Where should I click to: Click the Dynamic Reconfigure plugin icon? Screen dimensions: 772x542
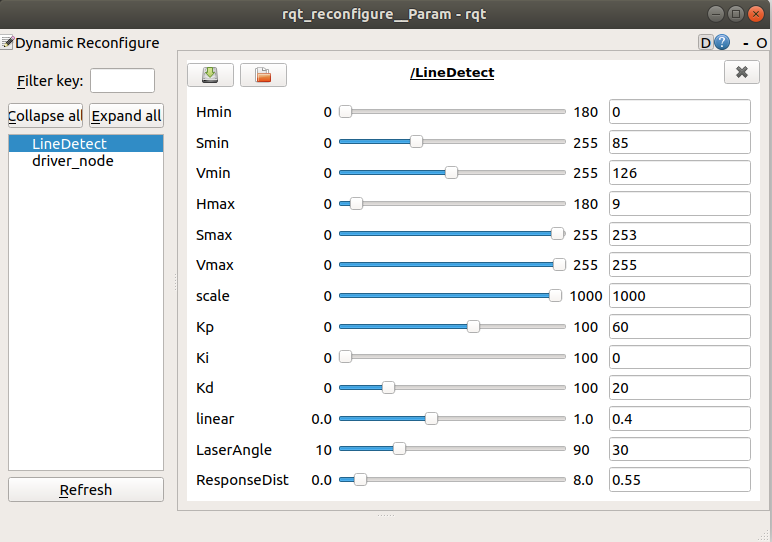pos(7,42)
